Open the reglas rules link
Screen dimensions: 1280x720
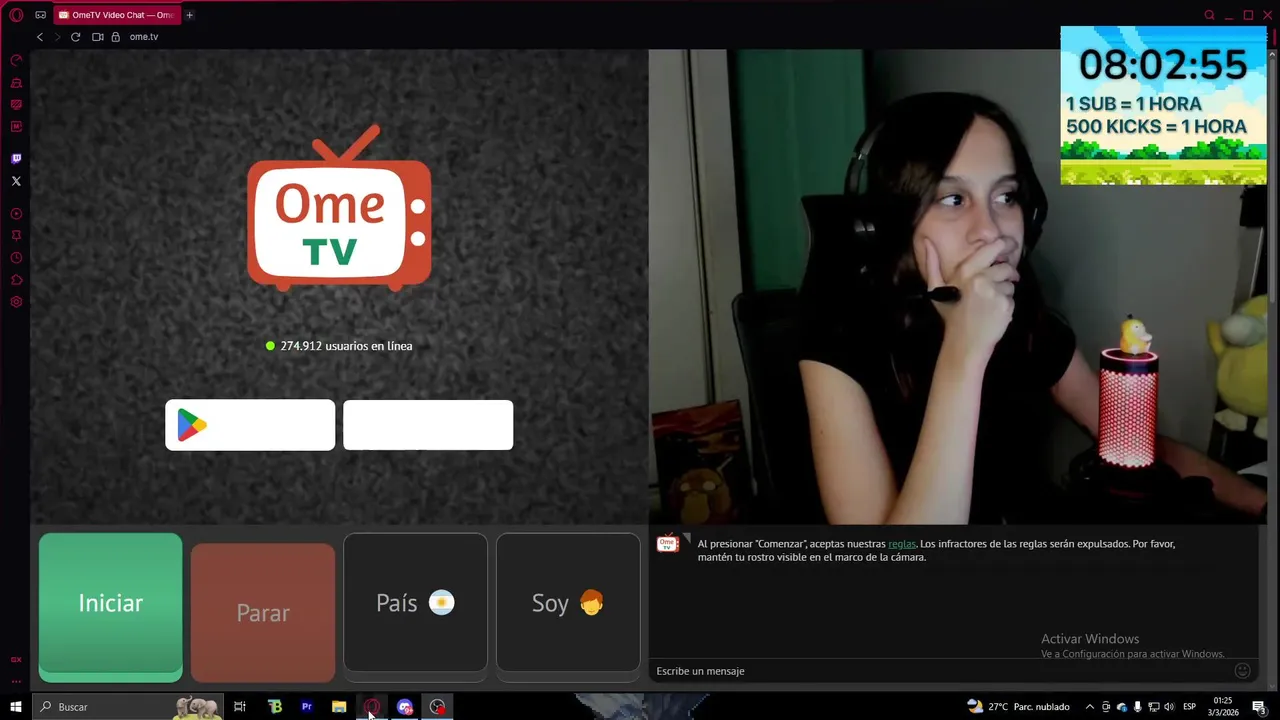(902, 544)
